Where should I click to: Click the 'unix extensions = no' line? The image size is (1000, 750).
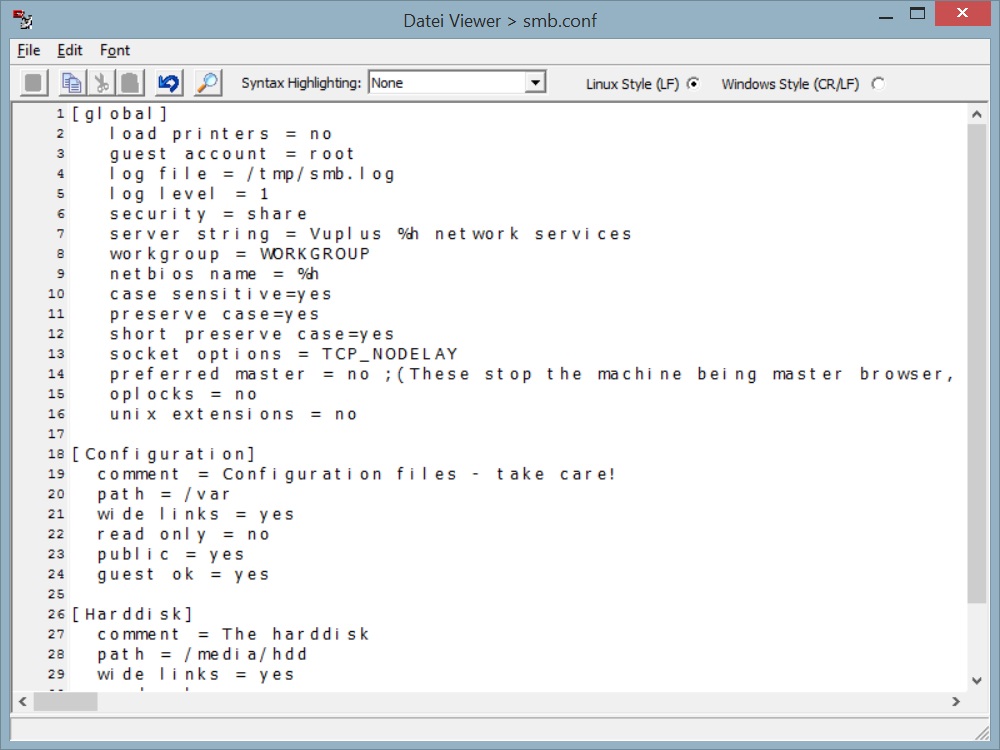pyautogui.click(x=233, y=415)
